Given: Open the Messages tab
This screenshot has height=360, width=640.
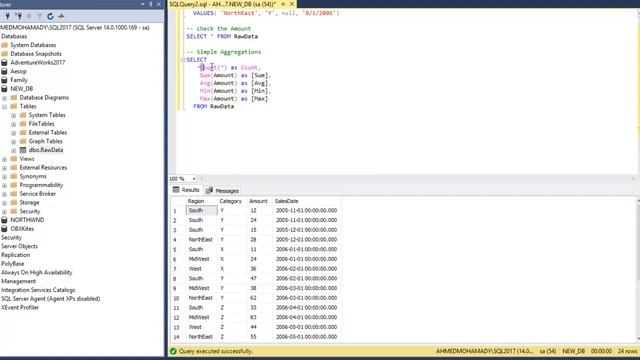Looking at the screenshot, I should point(223,191).
